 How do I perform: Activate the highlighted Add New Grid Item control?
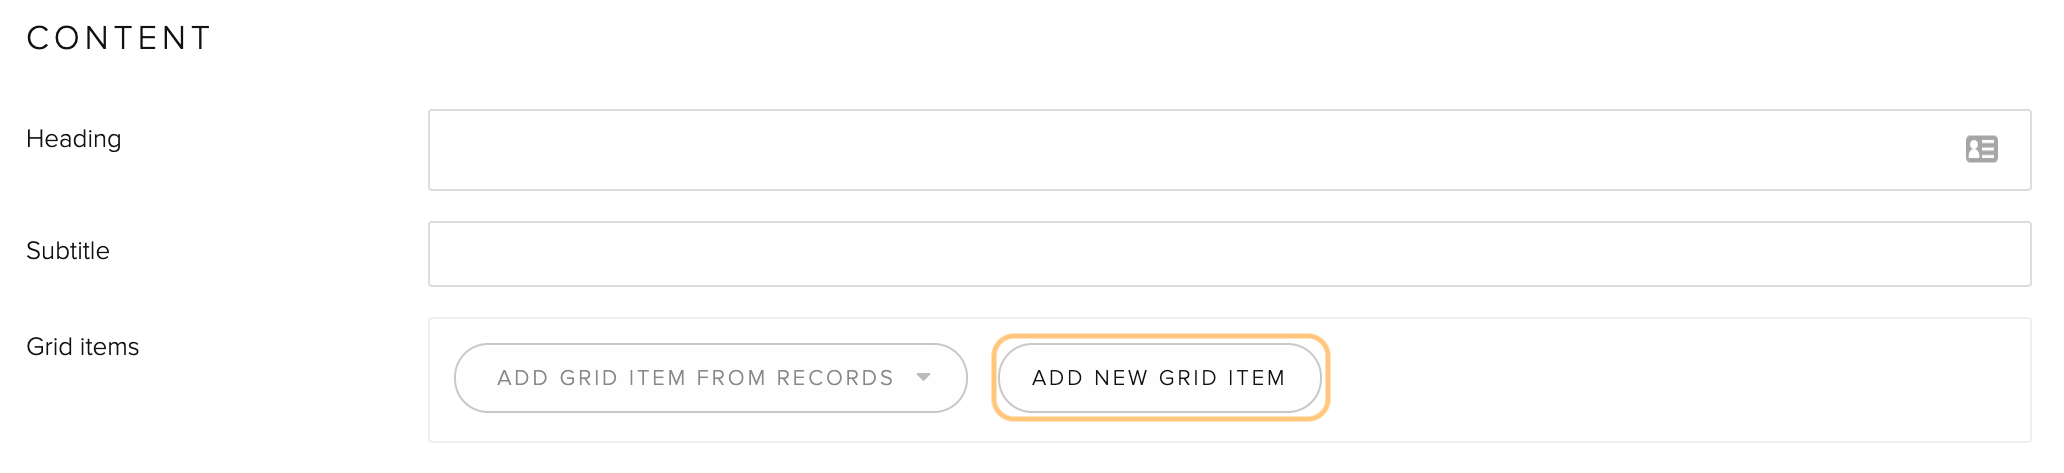coord(1159,378)
